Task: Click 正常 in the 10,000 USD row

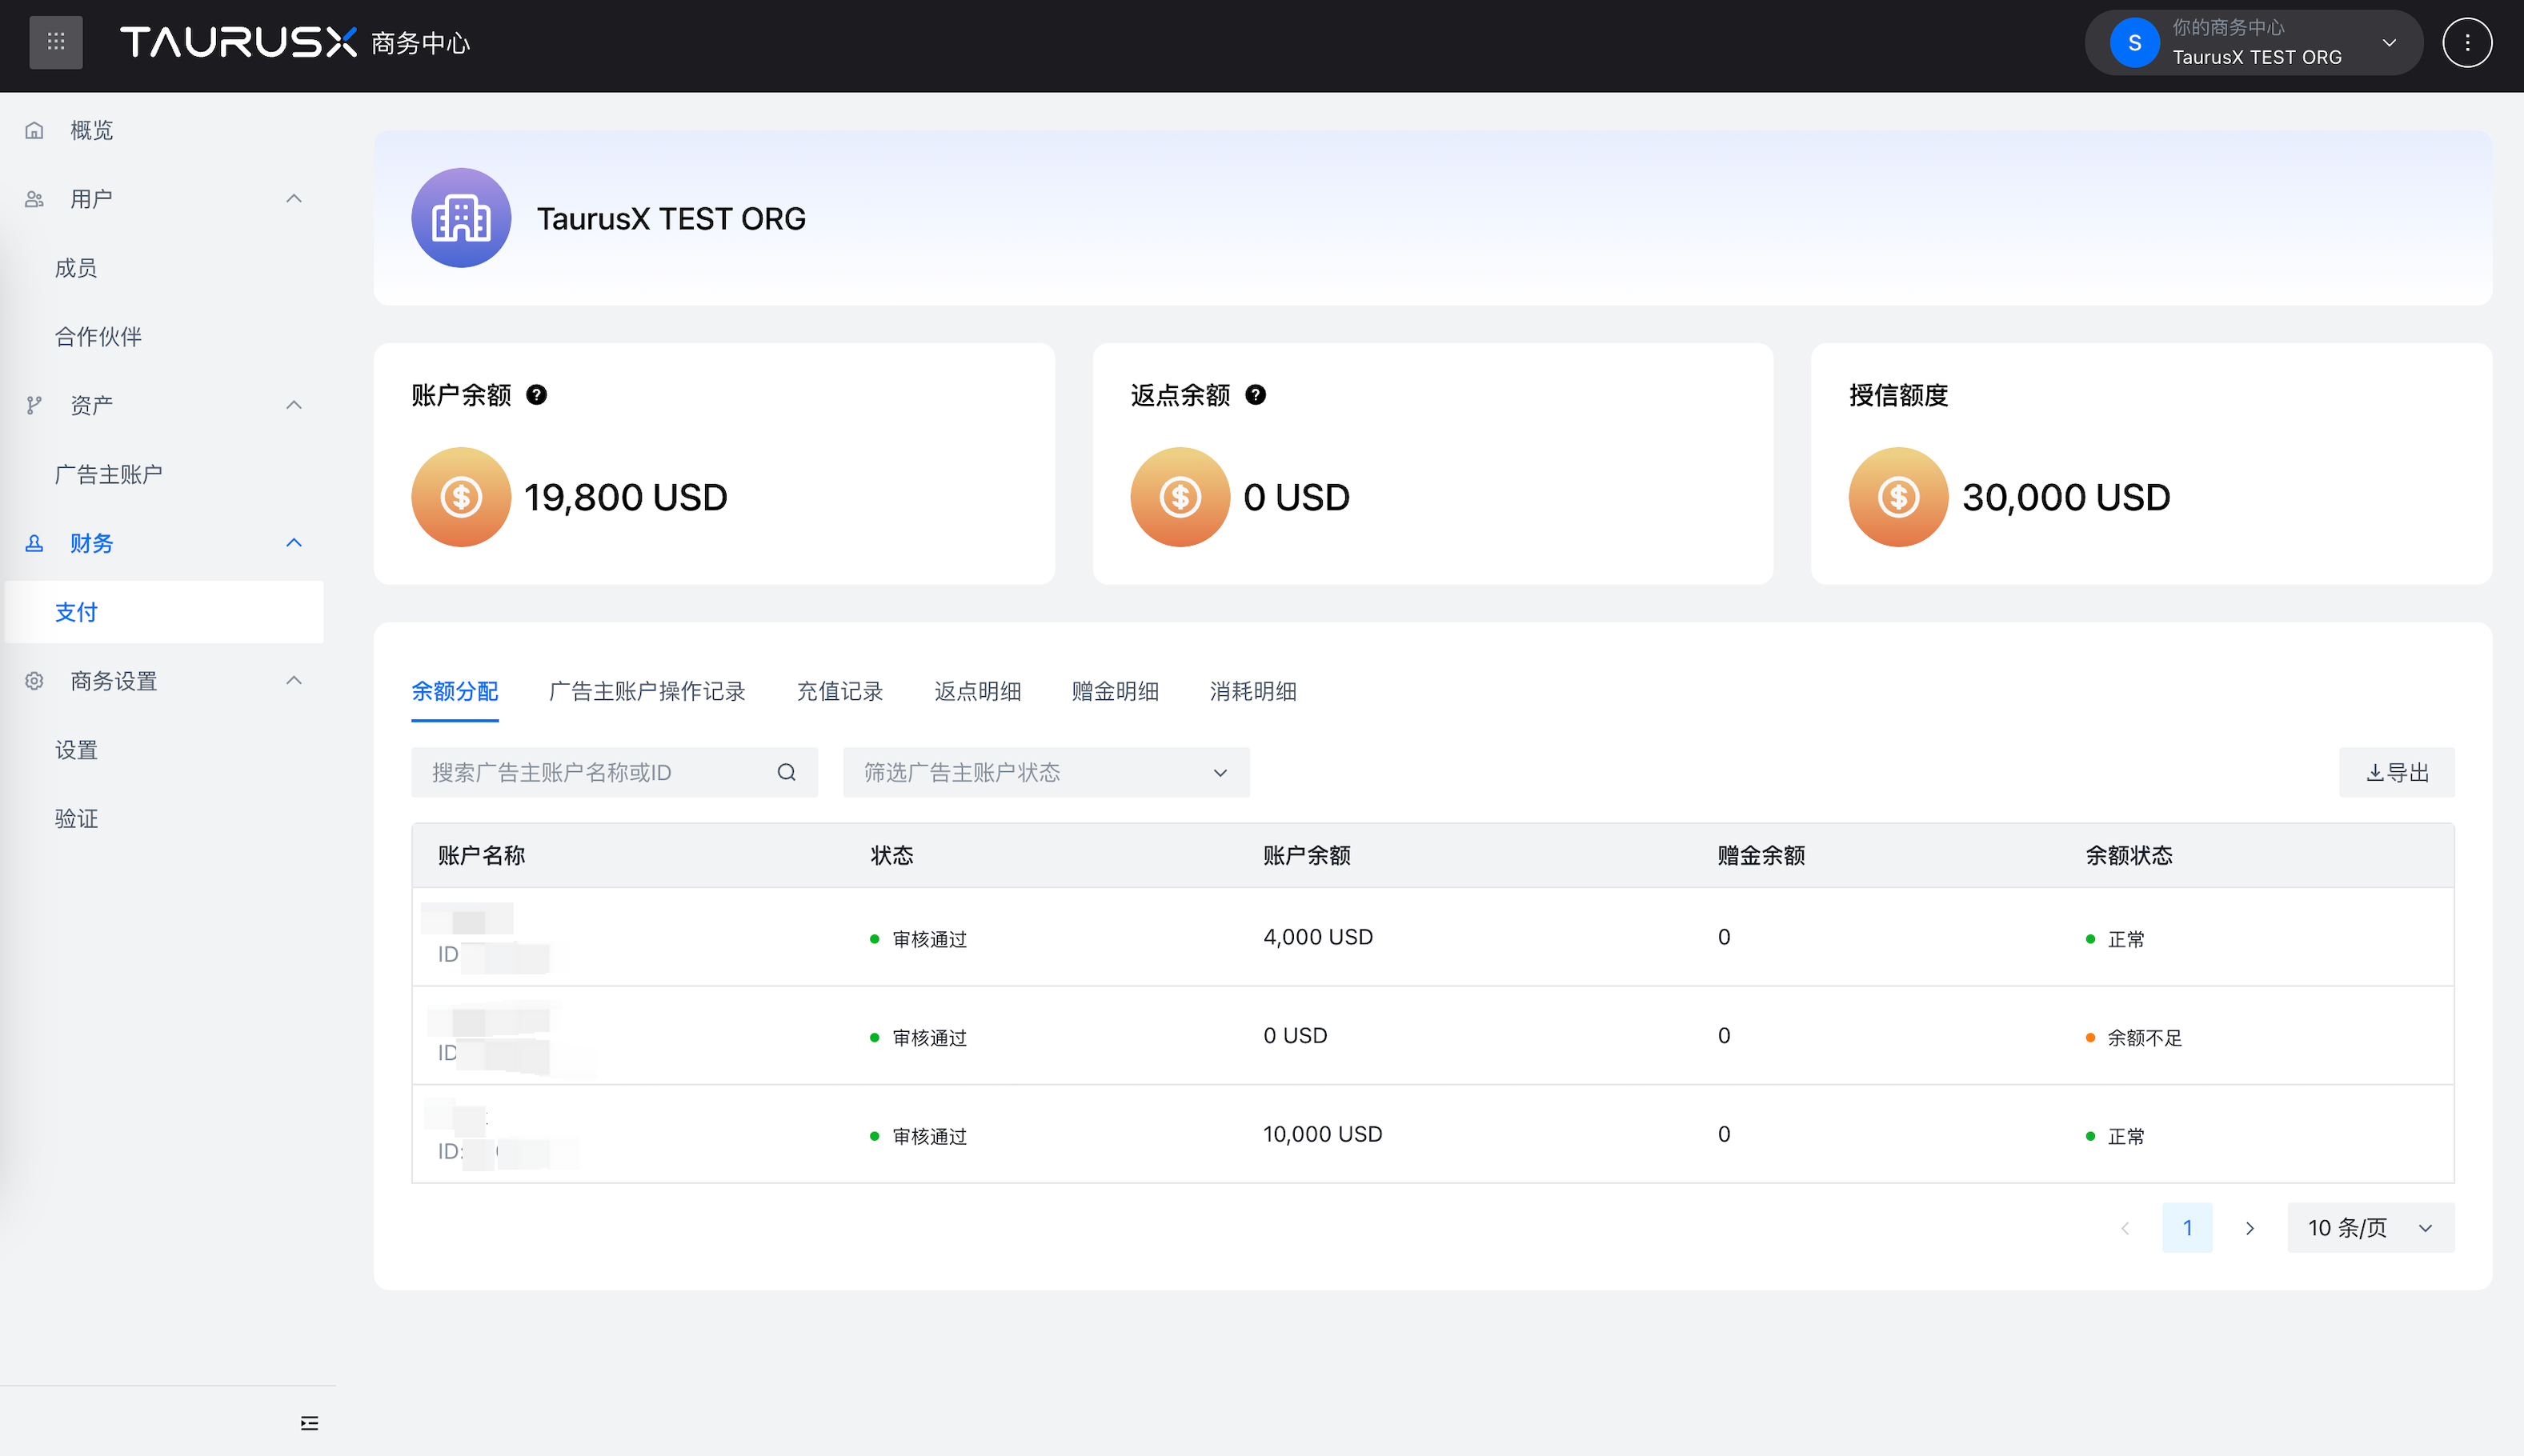Action: 2115,1136
